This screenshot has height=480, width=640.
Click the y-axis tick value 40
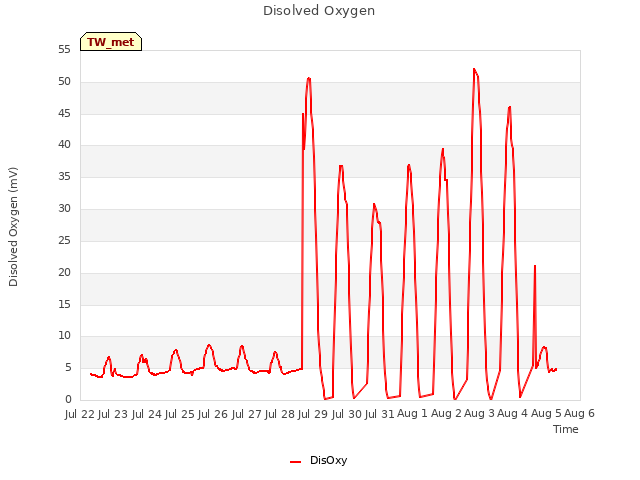[x=64, y=145]
